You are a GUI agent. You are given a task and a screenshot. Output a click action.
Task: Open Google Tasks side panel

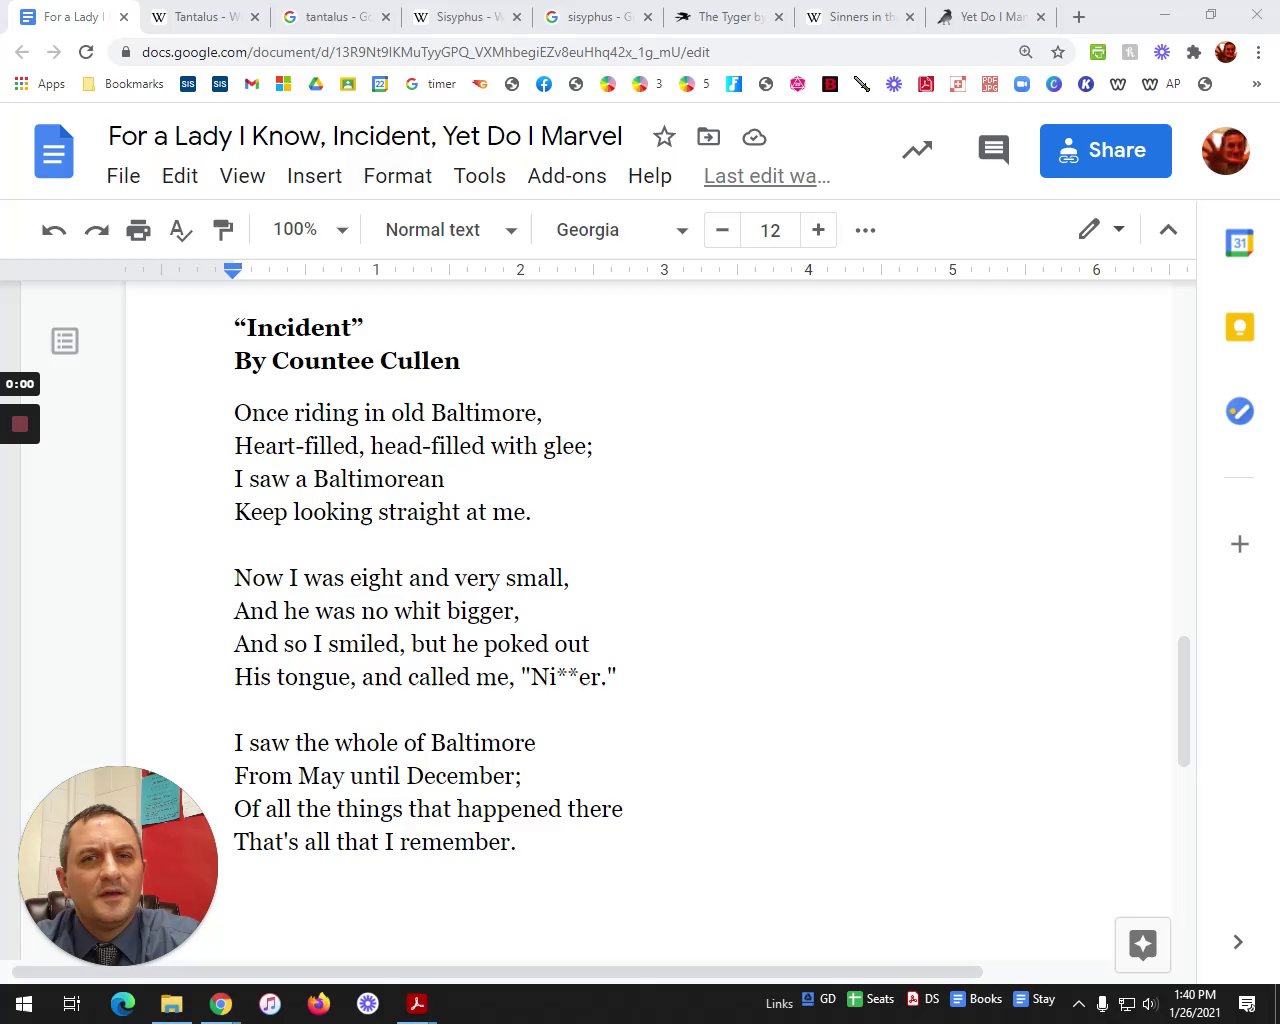[1240, 411]
